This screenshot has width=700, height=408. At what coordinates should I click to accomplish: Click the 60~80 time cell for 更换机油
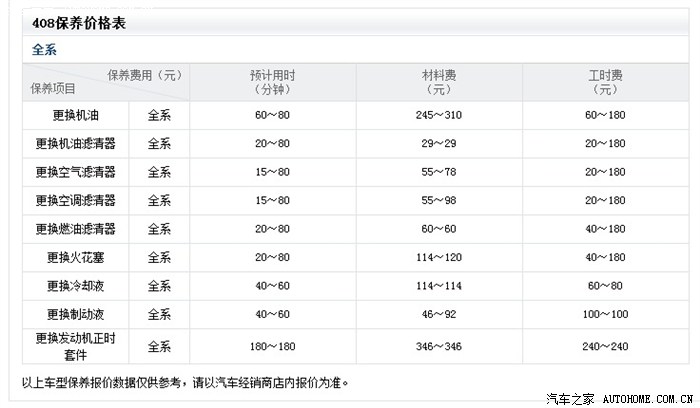point(272,115)
